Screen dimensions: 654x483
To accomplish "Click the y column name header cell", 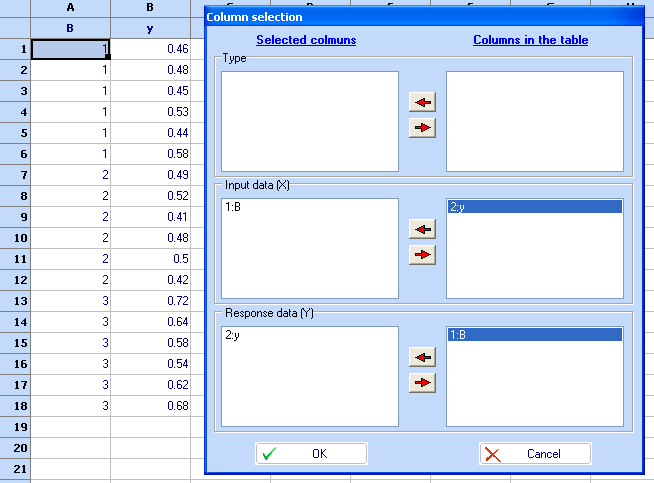I will click(150, 28).
